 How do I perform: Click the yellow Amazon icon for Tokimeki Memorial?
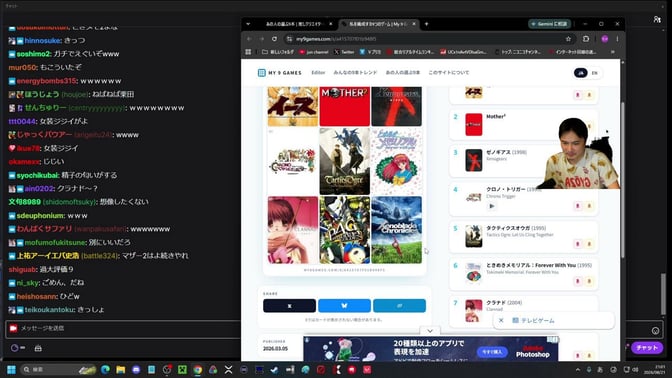[x=589, y=281]
